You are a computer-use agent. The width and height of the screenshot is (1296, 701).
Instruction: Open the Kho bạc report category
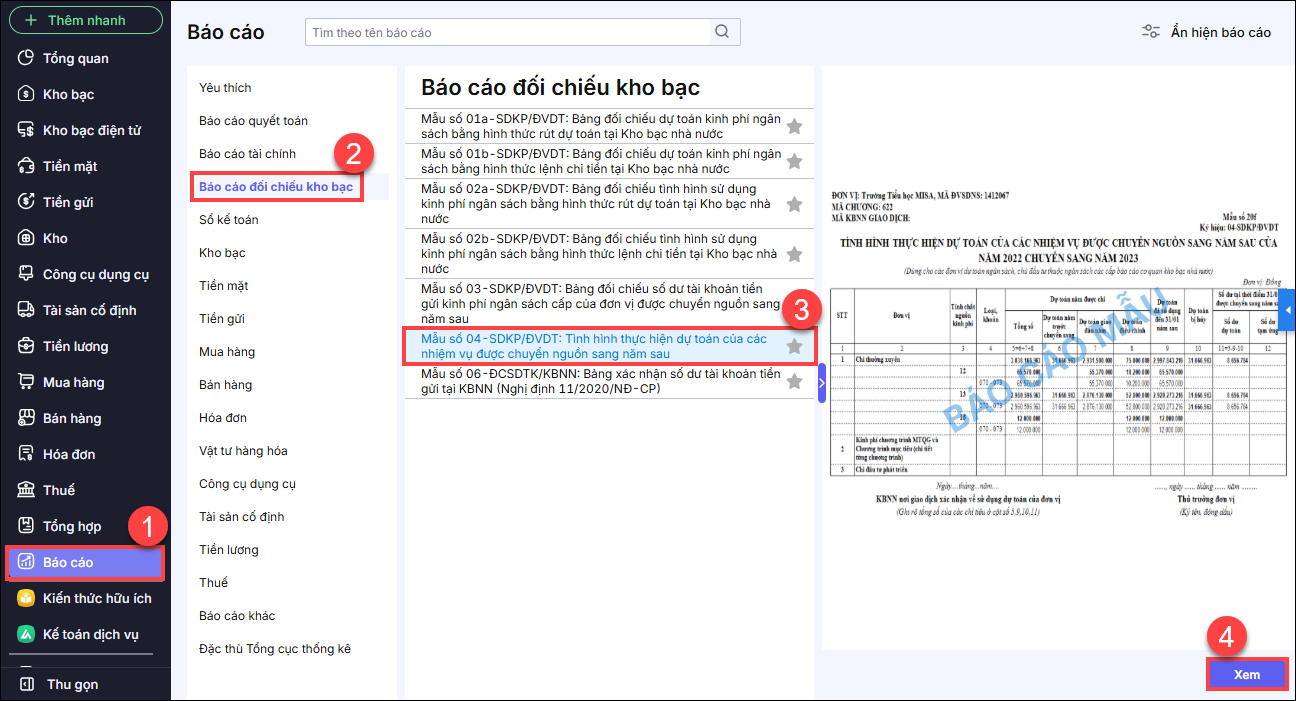(x=222, y=253)
